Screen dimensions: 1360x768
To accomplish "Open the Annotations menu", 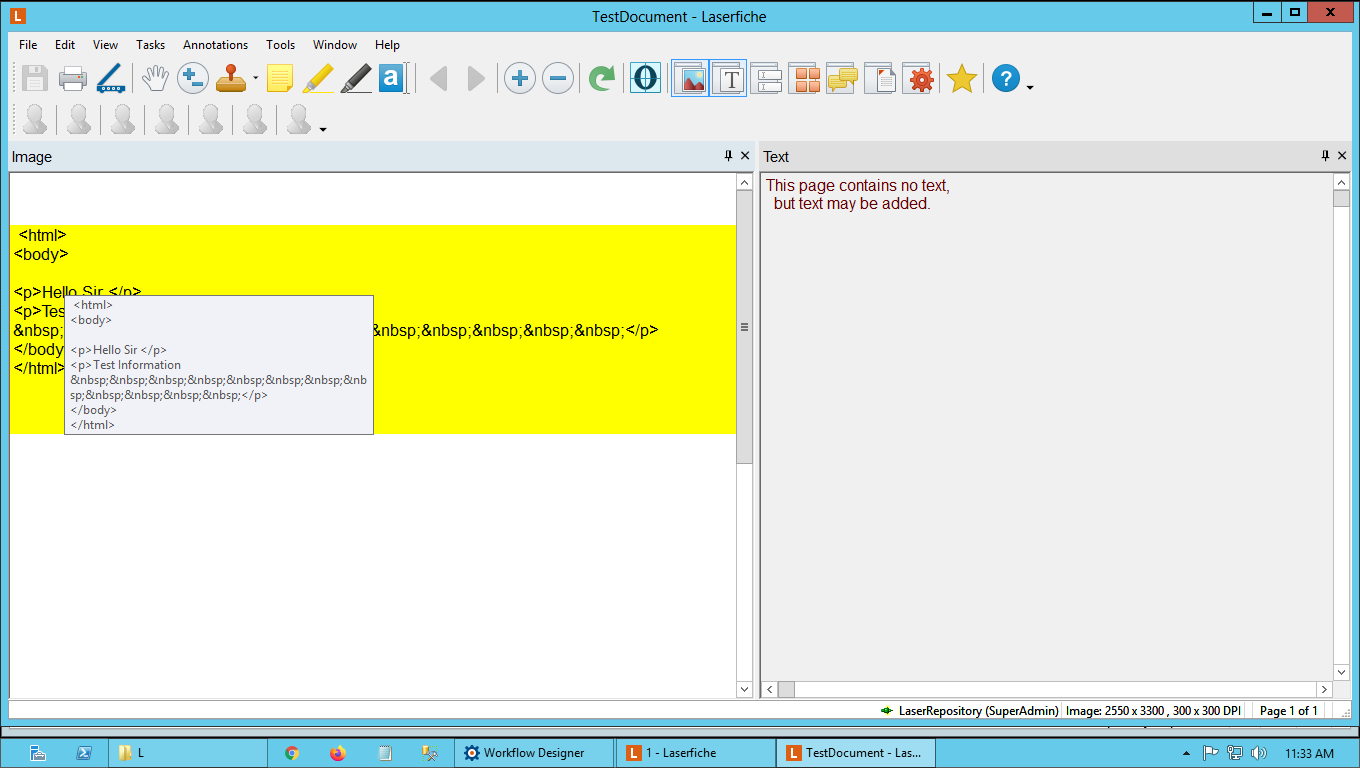I will 215,45.
